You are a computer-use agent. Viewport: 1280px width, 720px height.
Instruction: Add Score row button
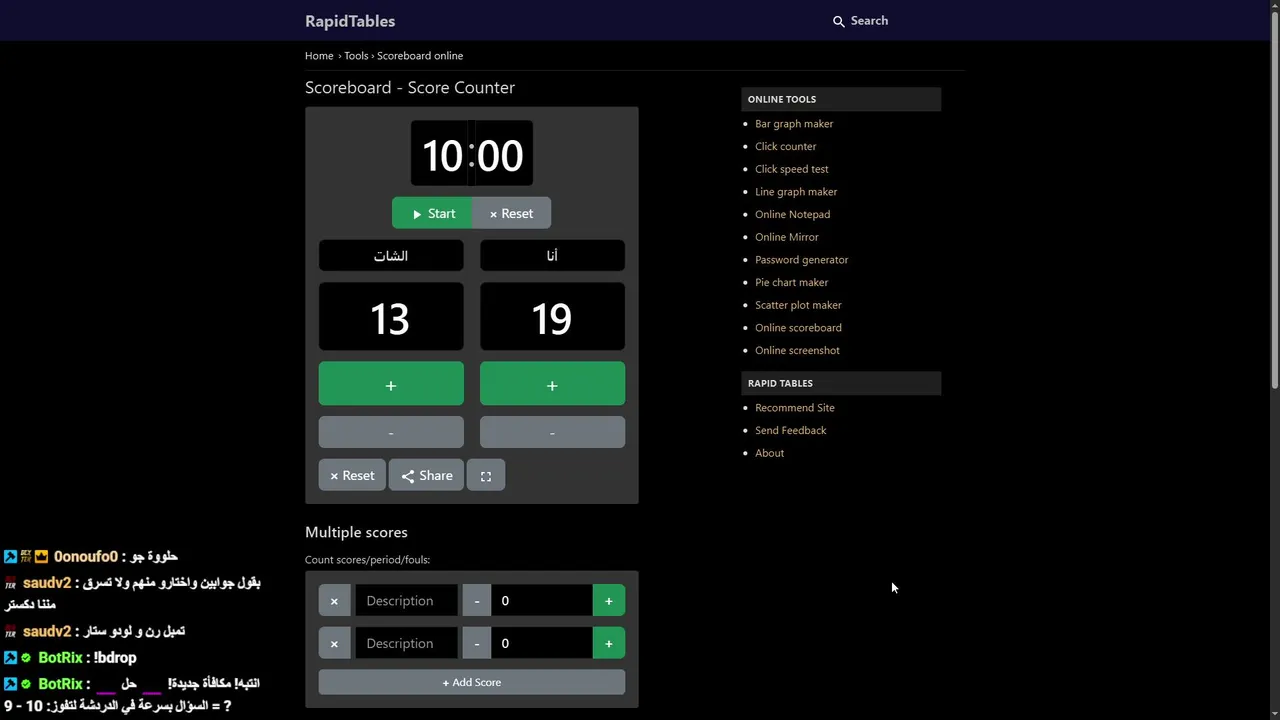472,682
